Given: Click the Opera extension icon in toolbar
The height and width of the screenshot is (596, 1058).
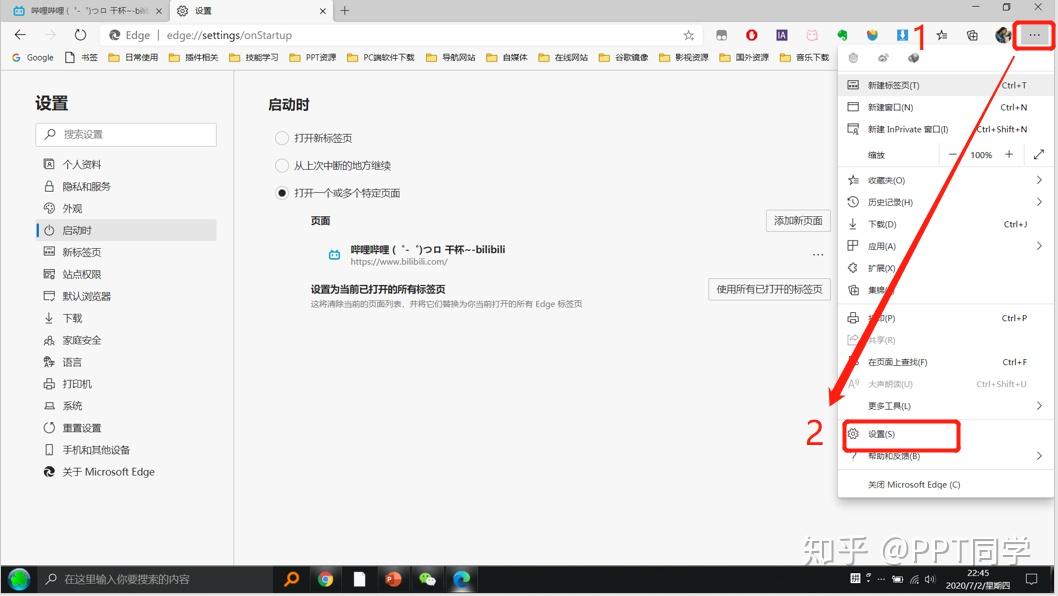Looking at the screenshot, I should [751, 35].
